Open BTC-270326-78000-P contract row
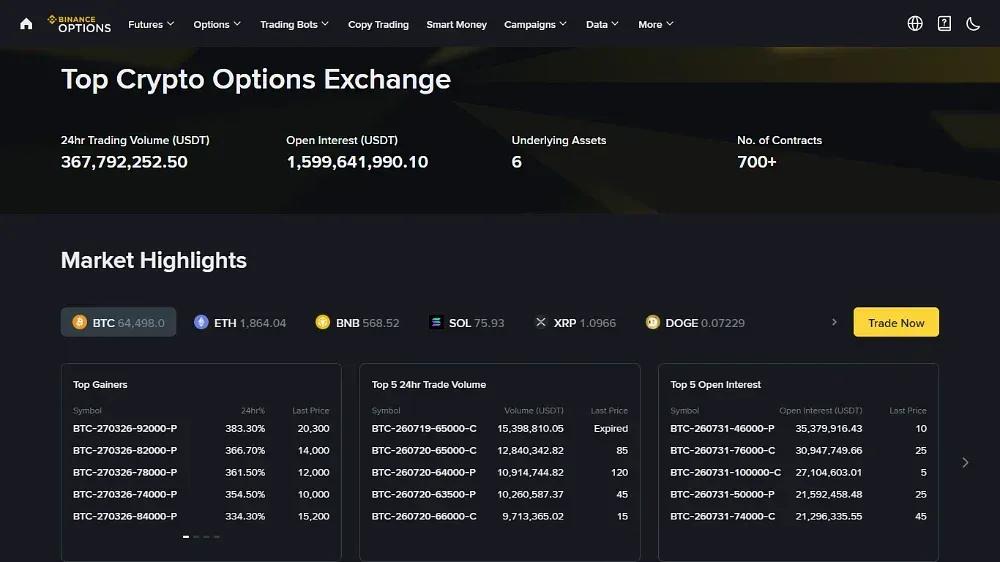The image size is (1000, 562). point(201,473)
